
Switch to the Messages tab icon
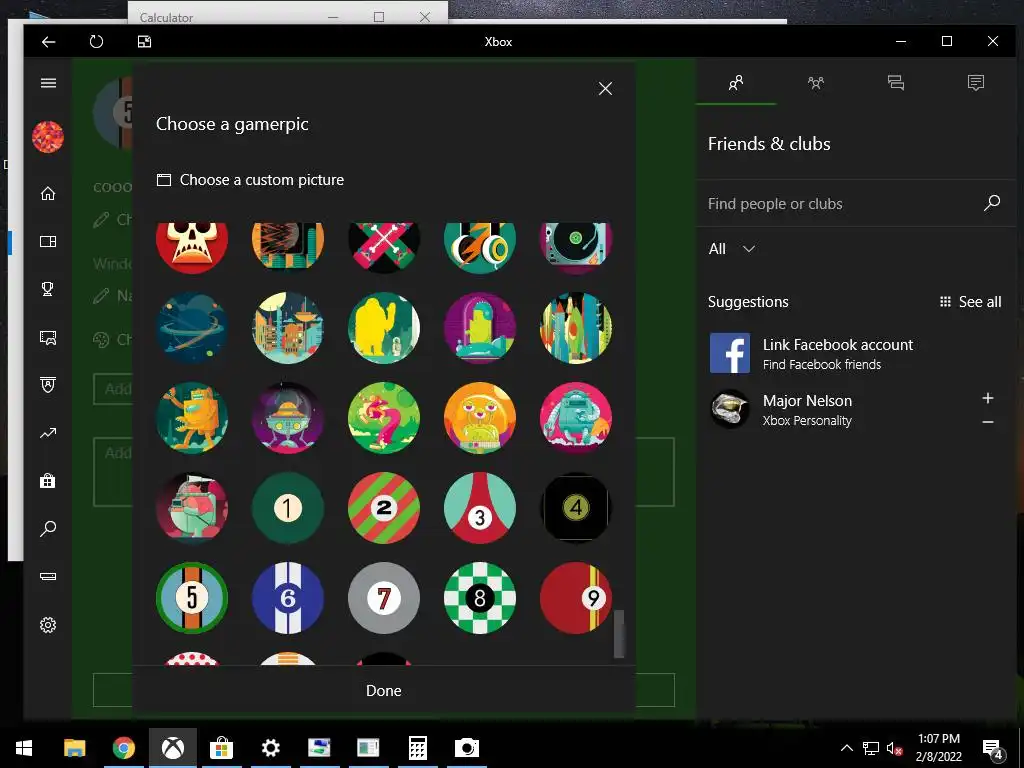coord(896,83)
